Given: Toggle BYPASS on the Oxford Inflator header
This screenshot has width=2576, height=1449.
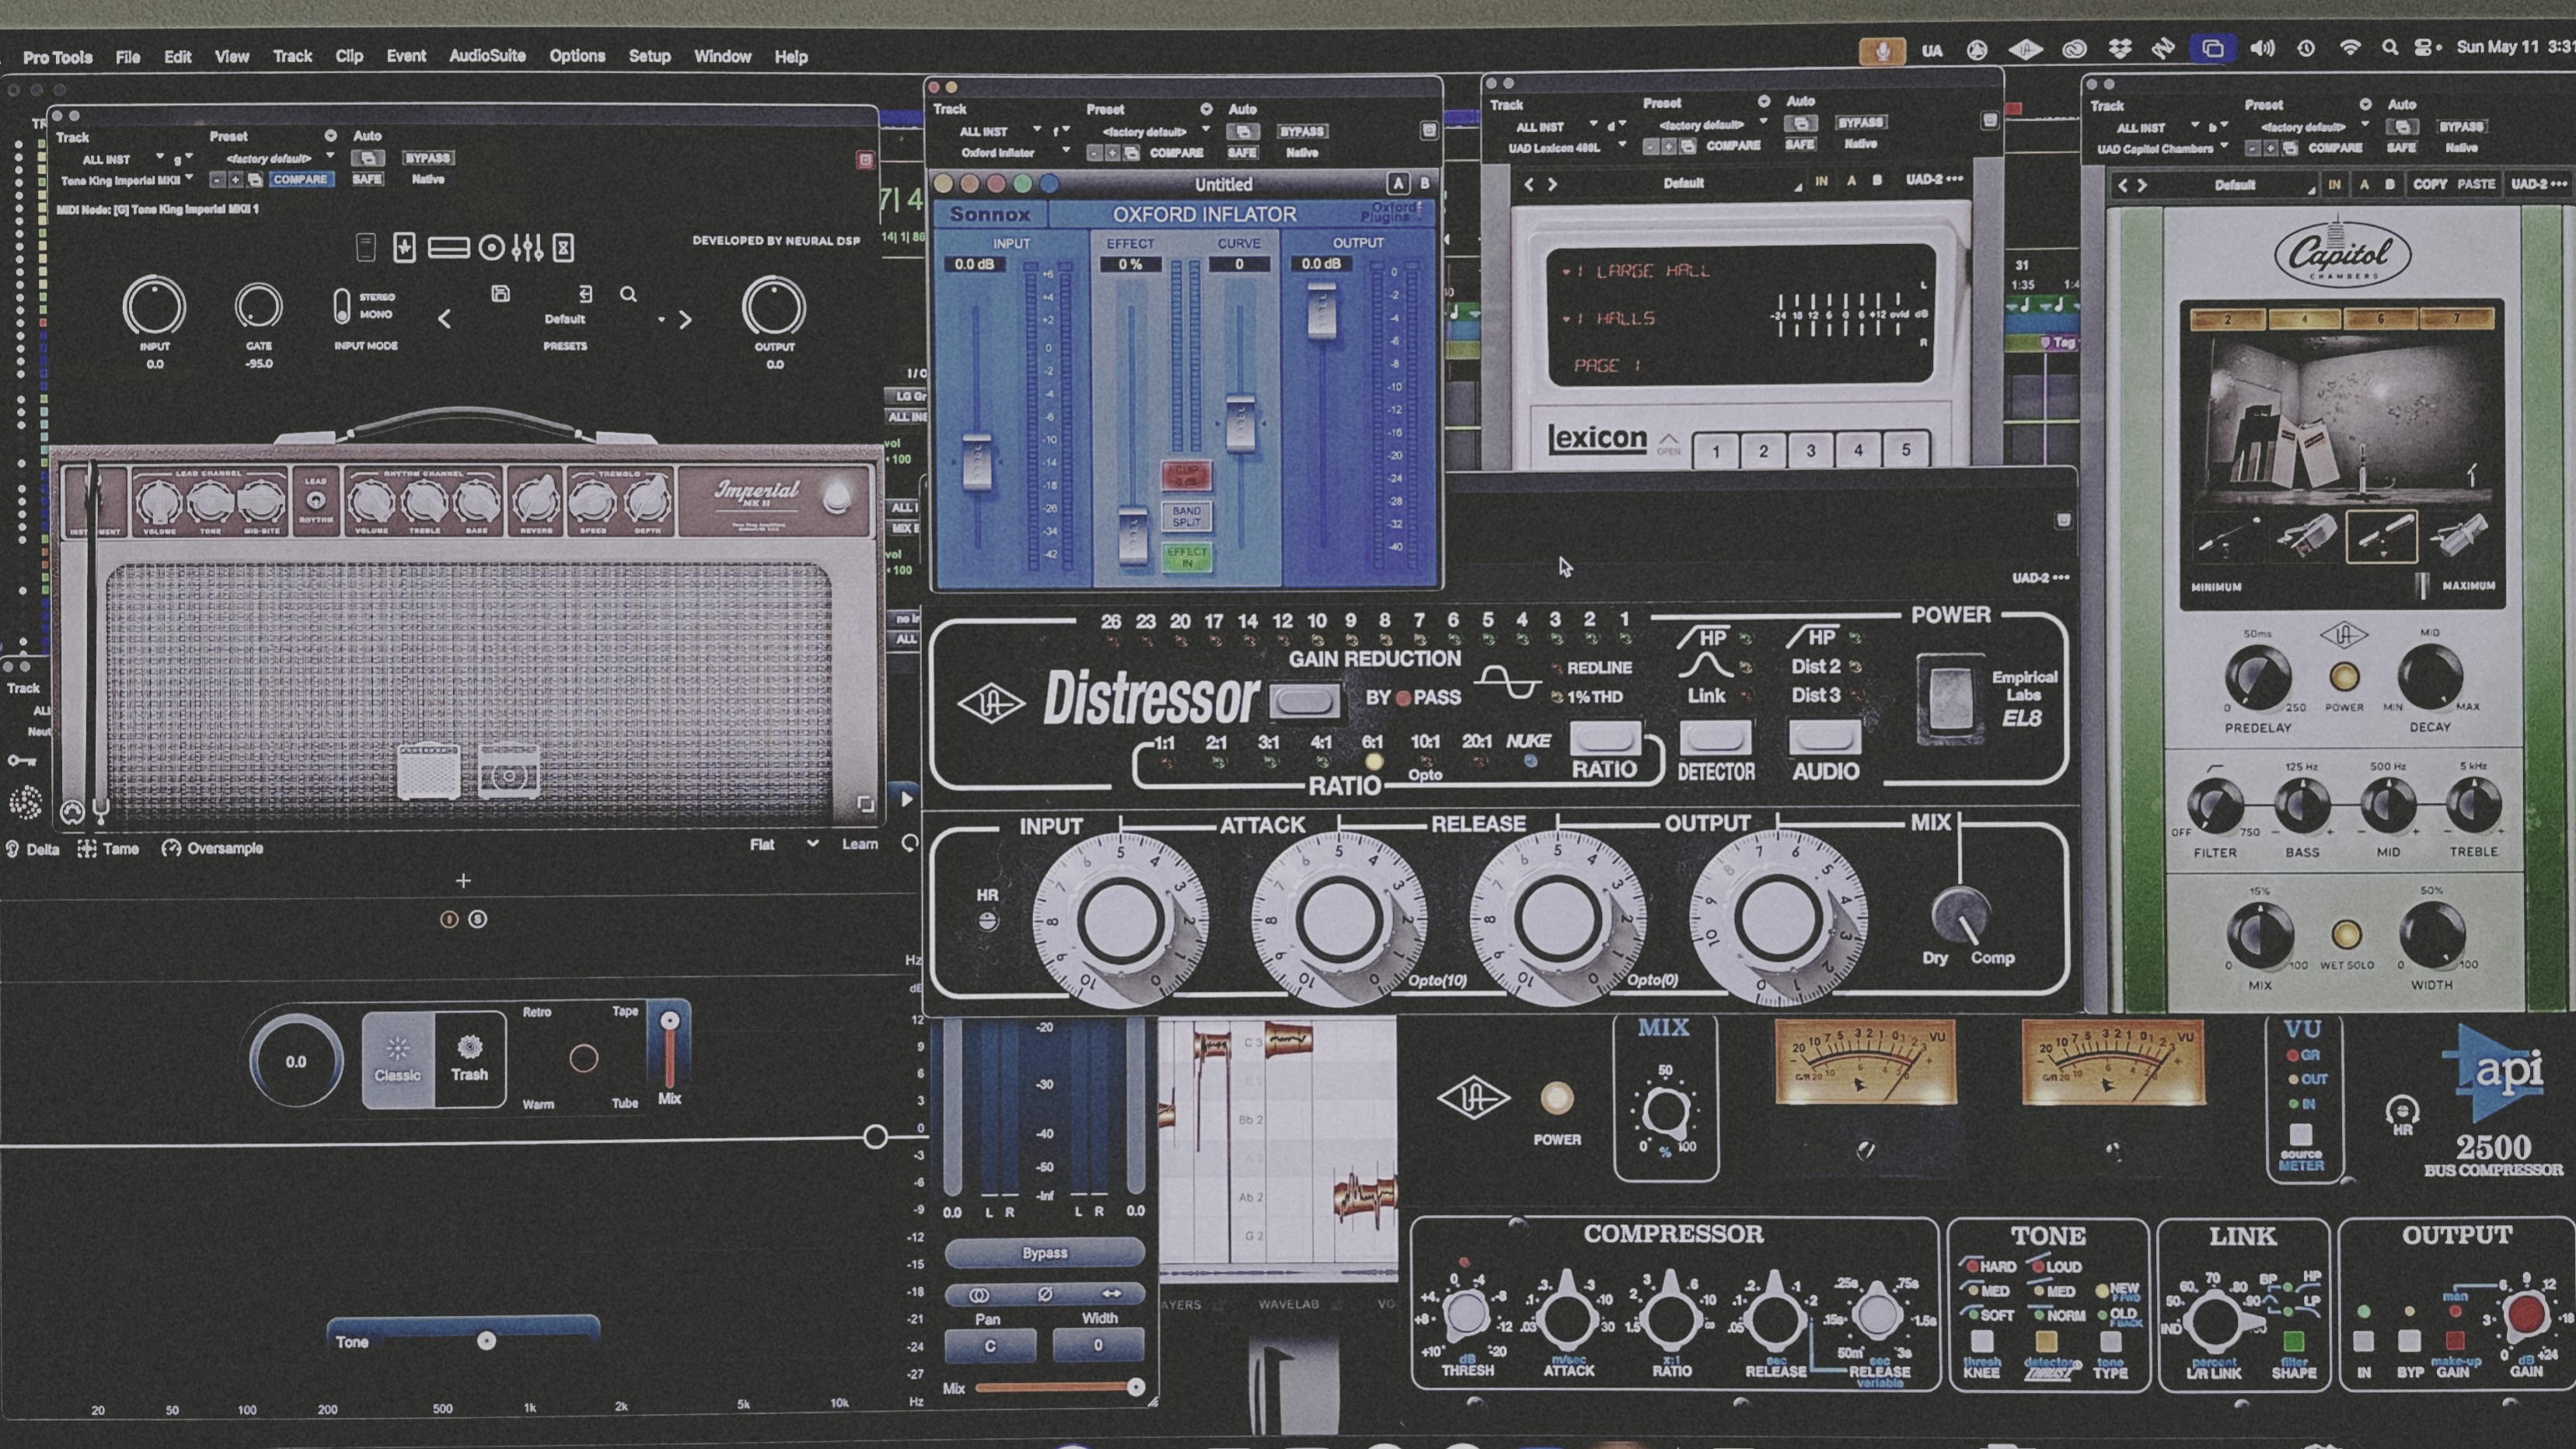Looking at the screenshot, I should click(x=1302, y=131).
